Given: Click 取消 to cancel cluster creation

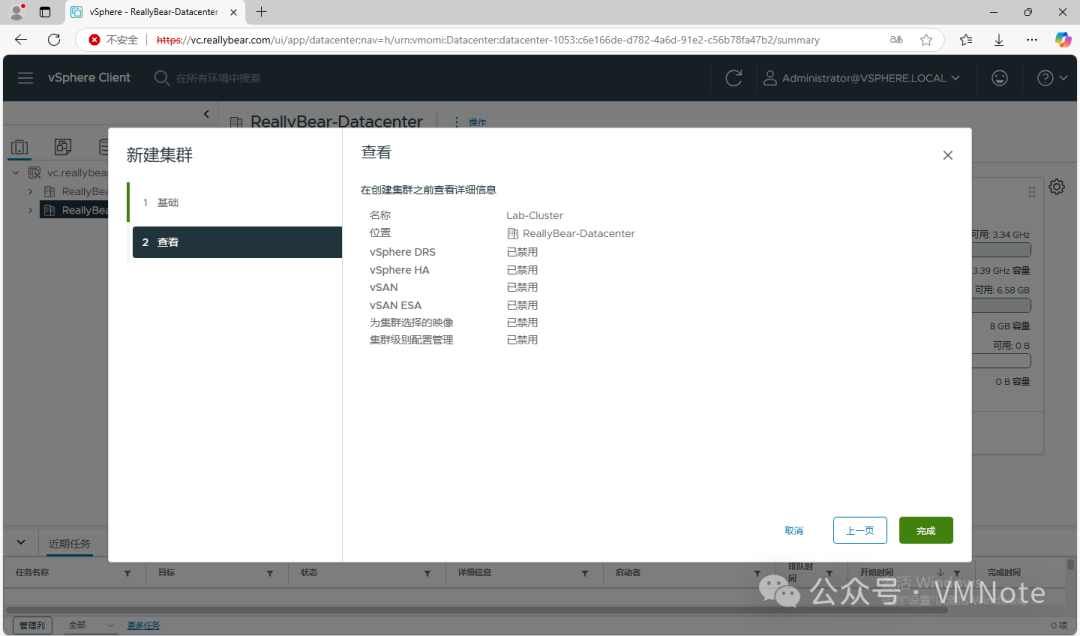Looking at the screenshot, I should click(793, 531).
